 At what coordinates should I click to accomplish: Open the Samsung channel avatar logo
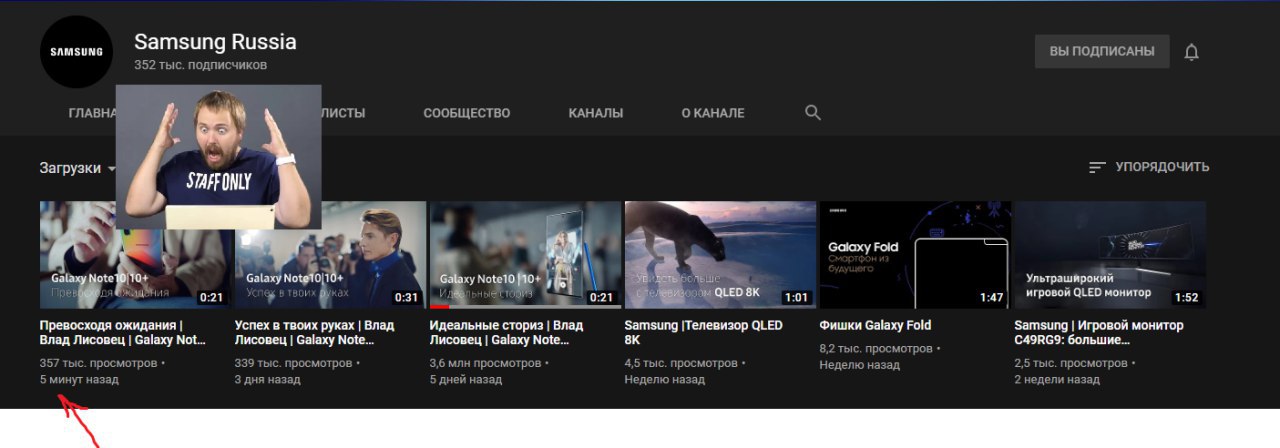(x=76, y=52)
